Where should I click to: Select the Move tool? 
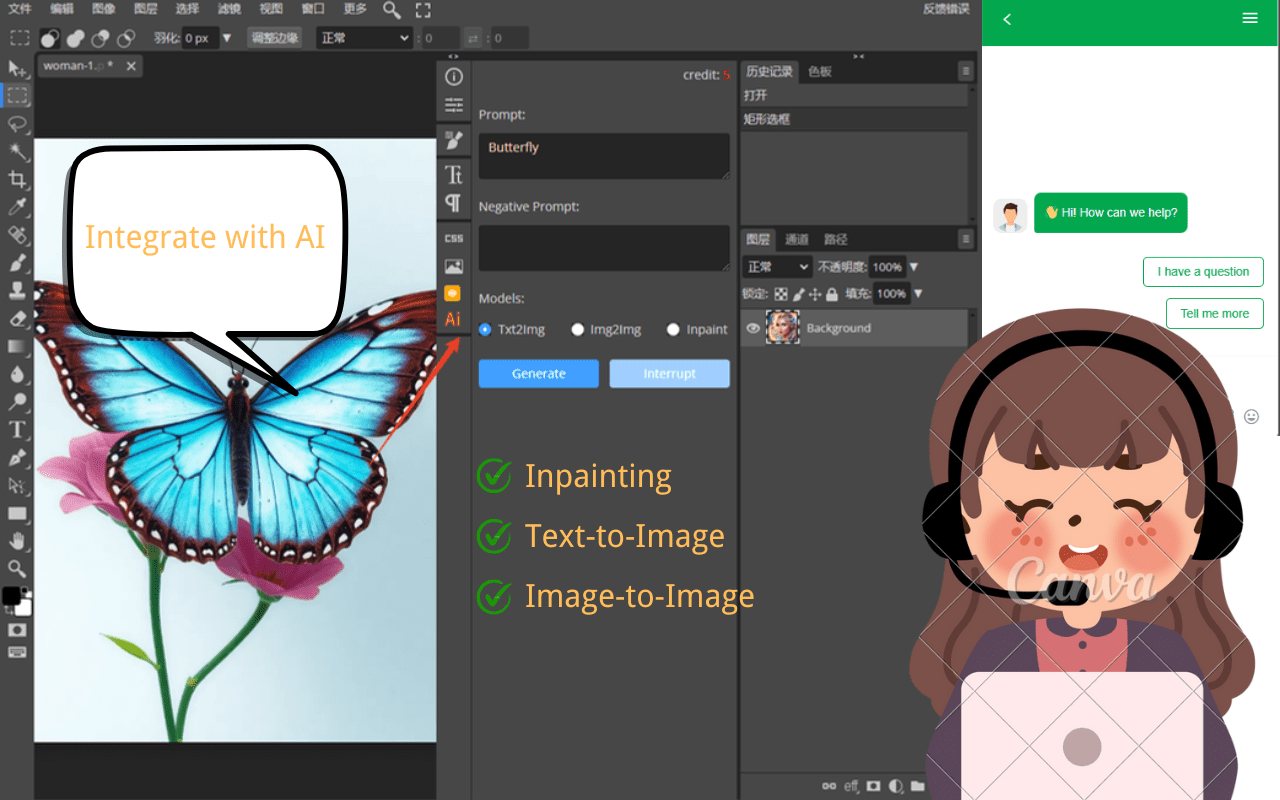pyautogui.click(x=17, y=68)
